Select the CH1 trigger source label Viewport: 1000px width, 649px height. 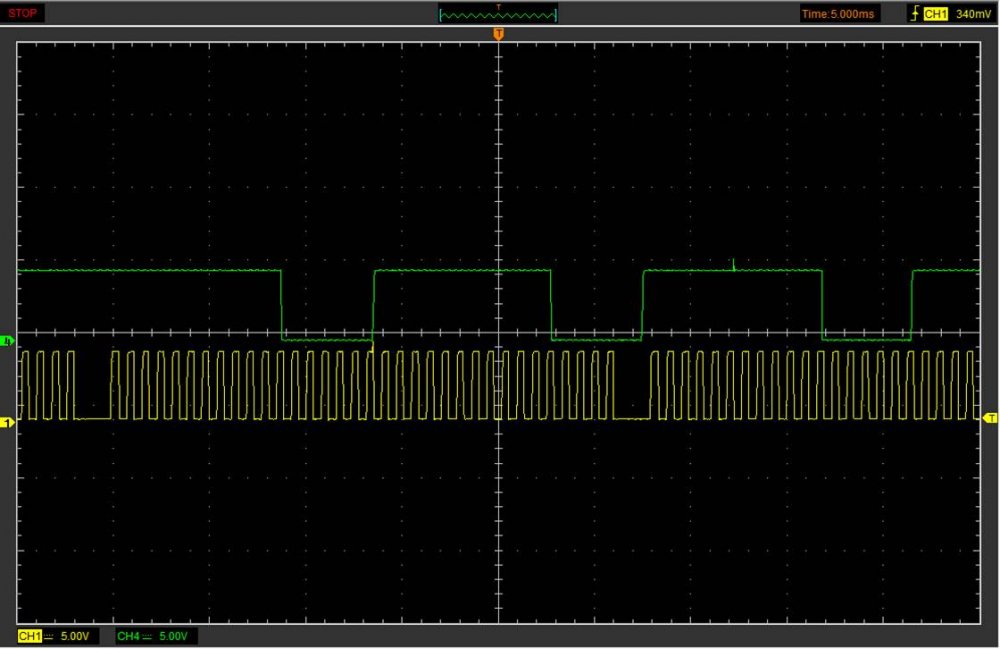pyautogui.click(x=935, y=14)
